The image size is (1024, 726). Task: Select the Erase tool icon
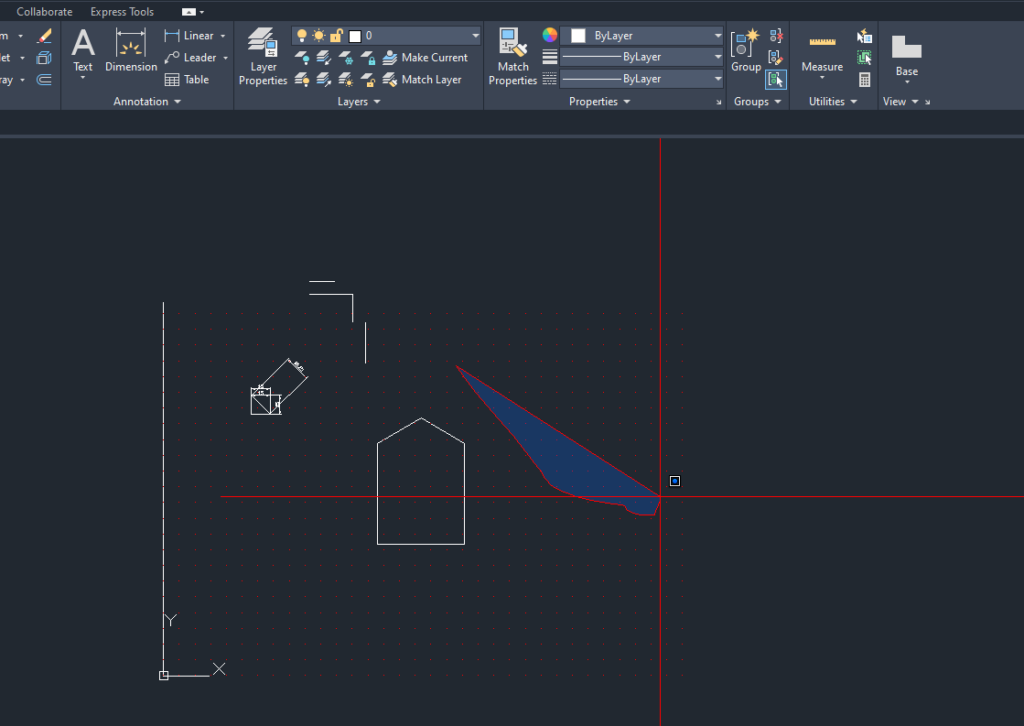44,36
